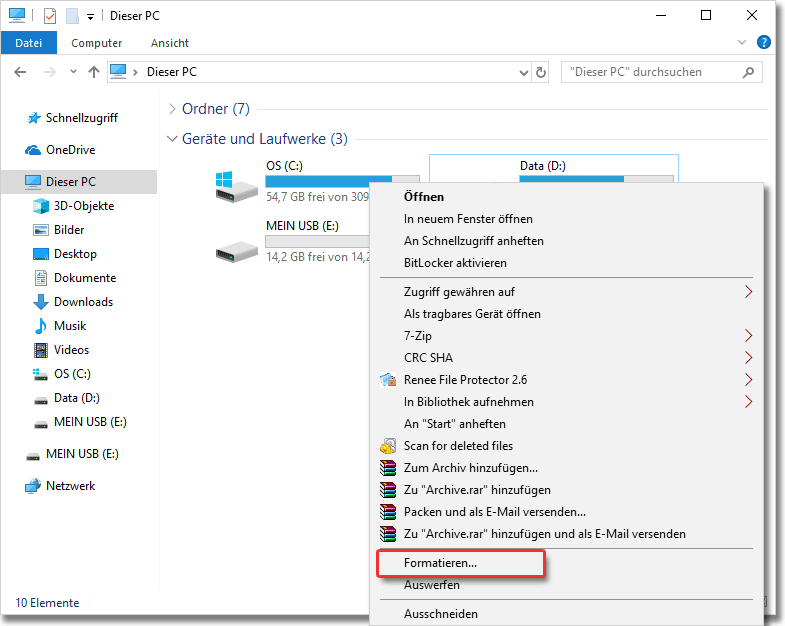Choose In neuem Fenster öffnen

point(566,219)
